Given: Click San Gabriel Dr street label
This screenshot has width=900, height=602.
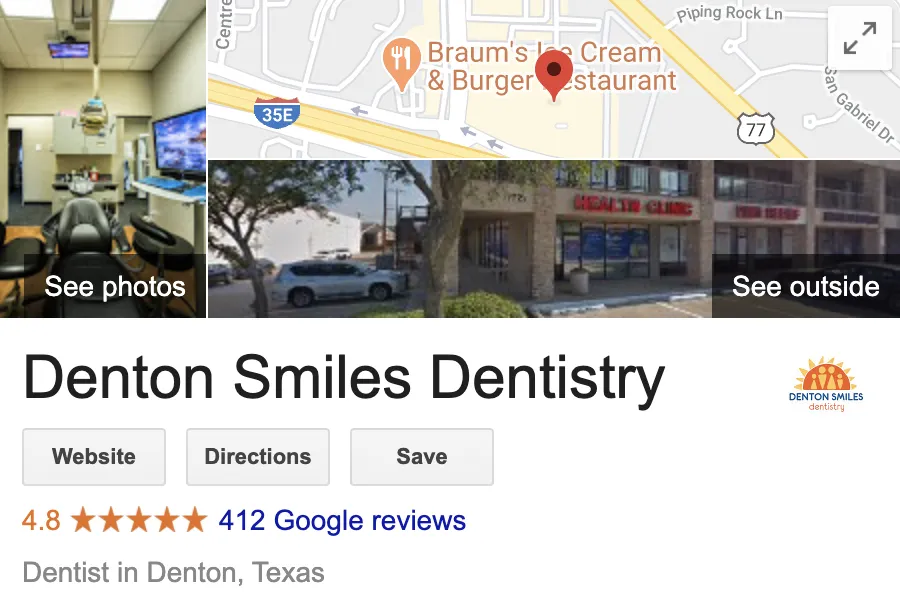Looking at the screenshot, I should click(858, 104).
